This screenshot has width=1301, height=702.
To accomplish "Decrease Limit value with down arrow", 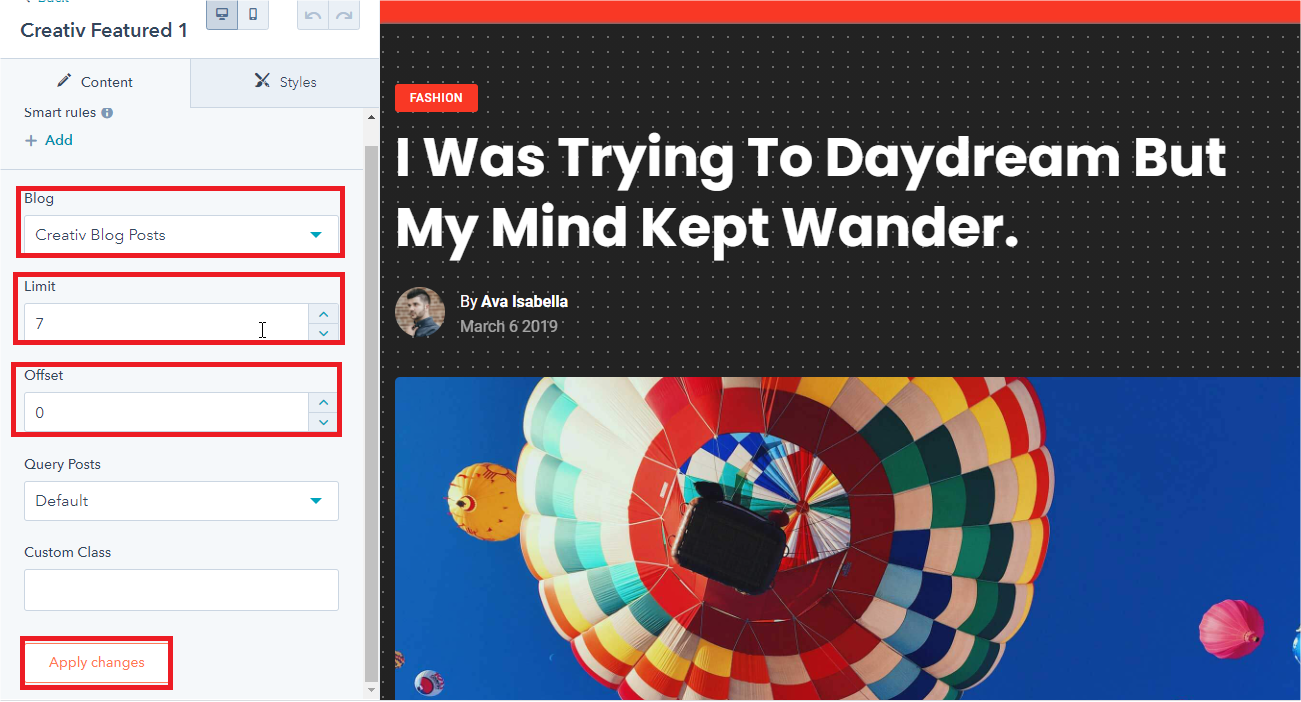I will 323,333.
